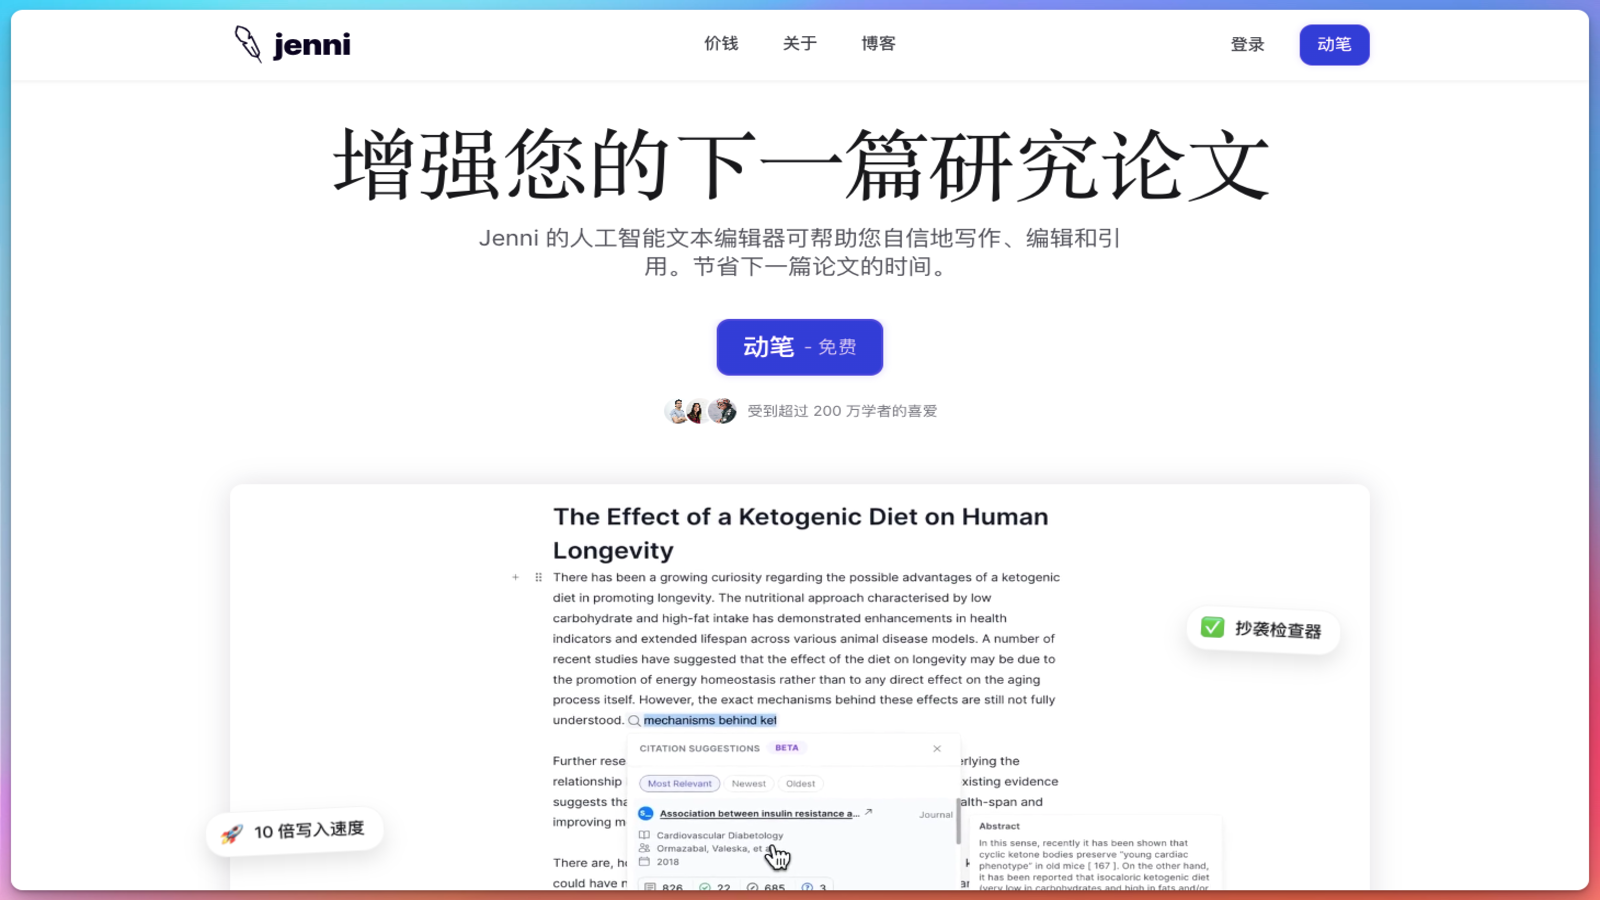The width and height of the screenshot is (1600, 900).
Task: Select the Oldest sort filter
Action: [x=800, y=784]
